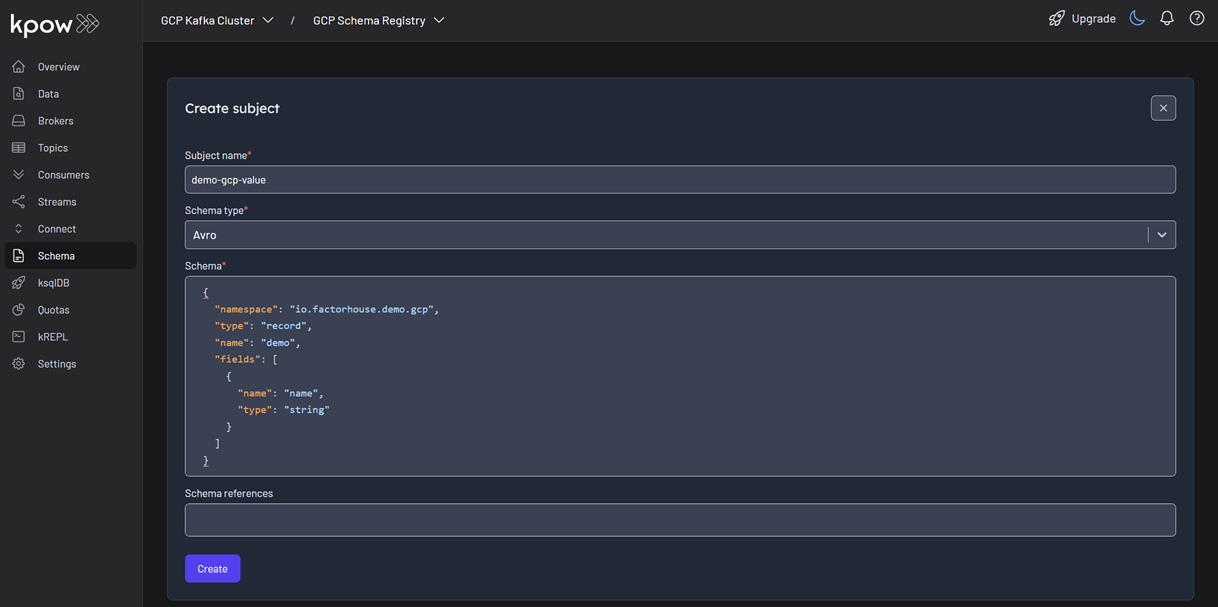This screenshot has width=1218, height=607.
Task: Click the help question mark icon
Action: point(1196,18)
